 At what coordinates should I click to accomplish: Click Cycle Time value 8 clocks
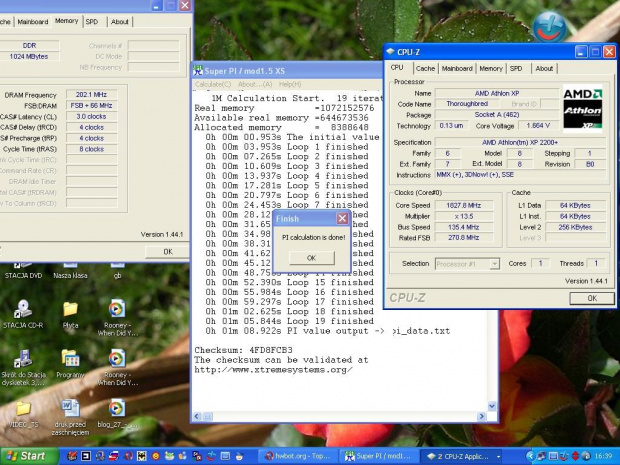point(91,149)
